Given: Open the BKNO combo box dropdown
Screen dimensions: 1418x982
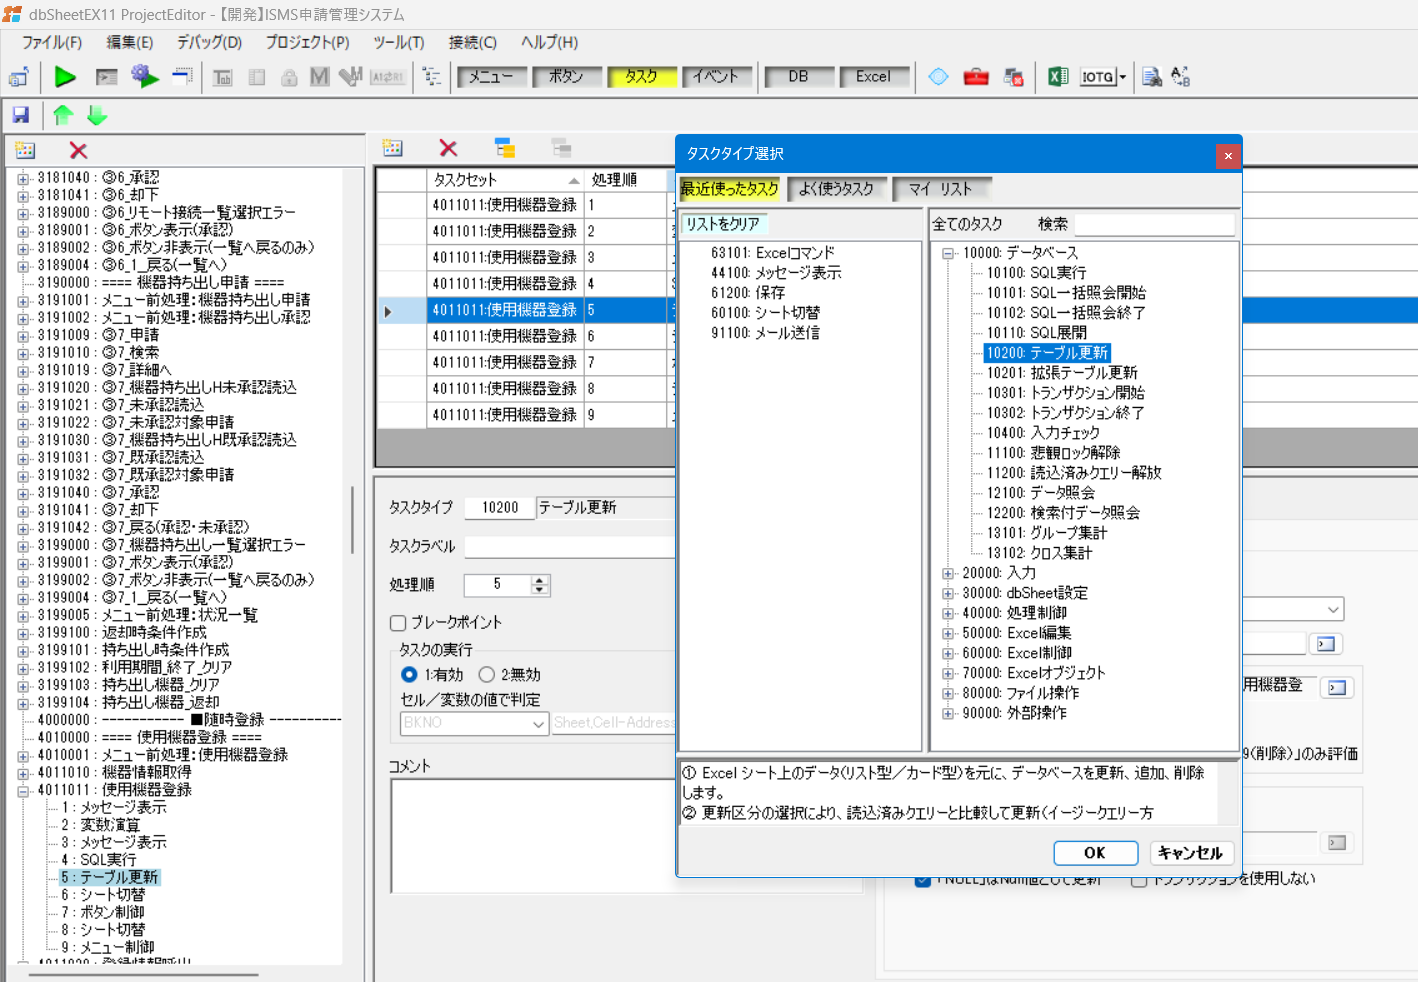Looking at the screenshot, I should [538, 723].
